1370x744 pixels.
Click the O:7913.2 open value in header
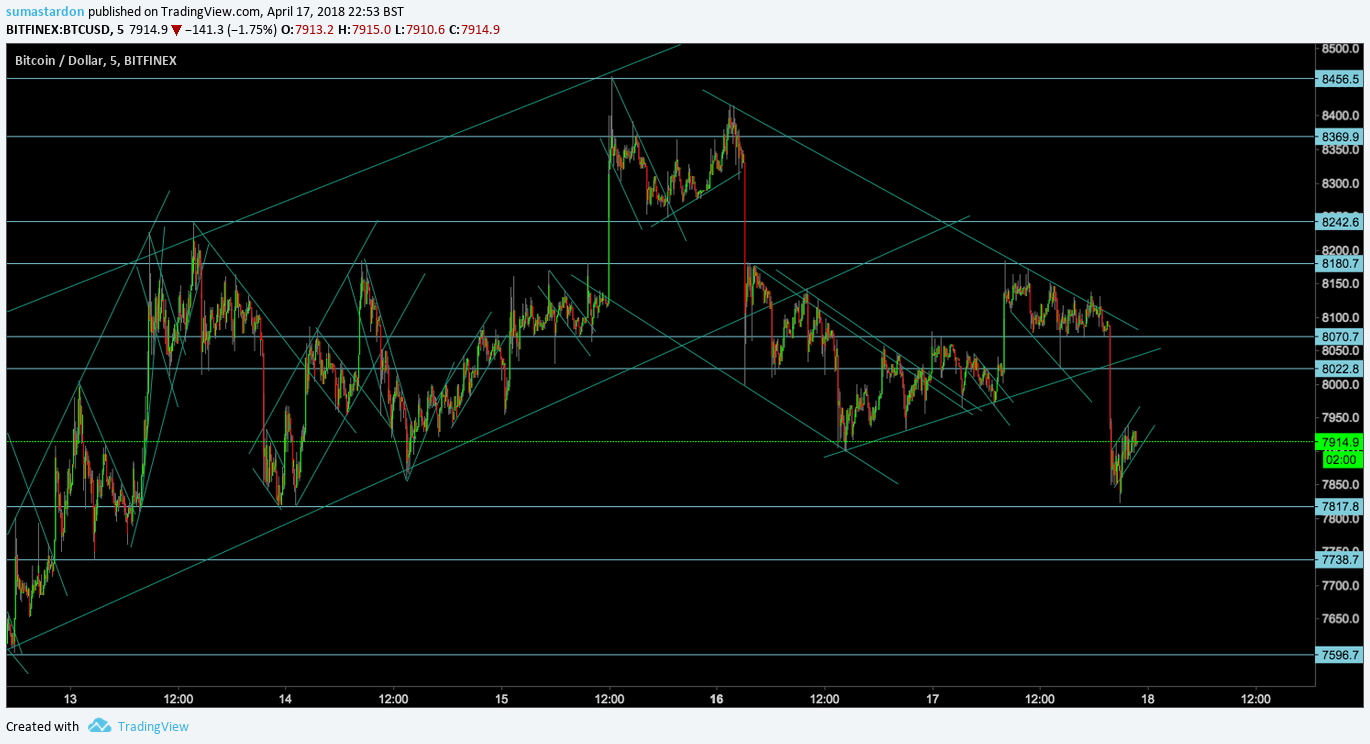tap(307, 29)
